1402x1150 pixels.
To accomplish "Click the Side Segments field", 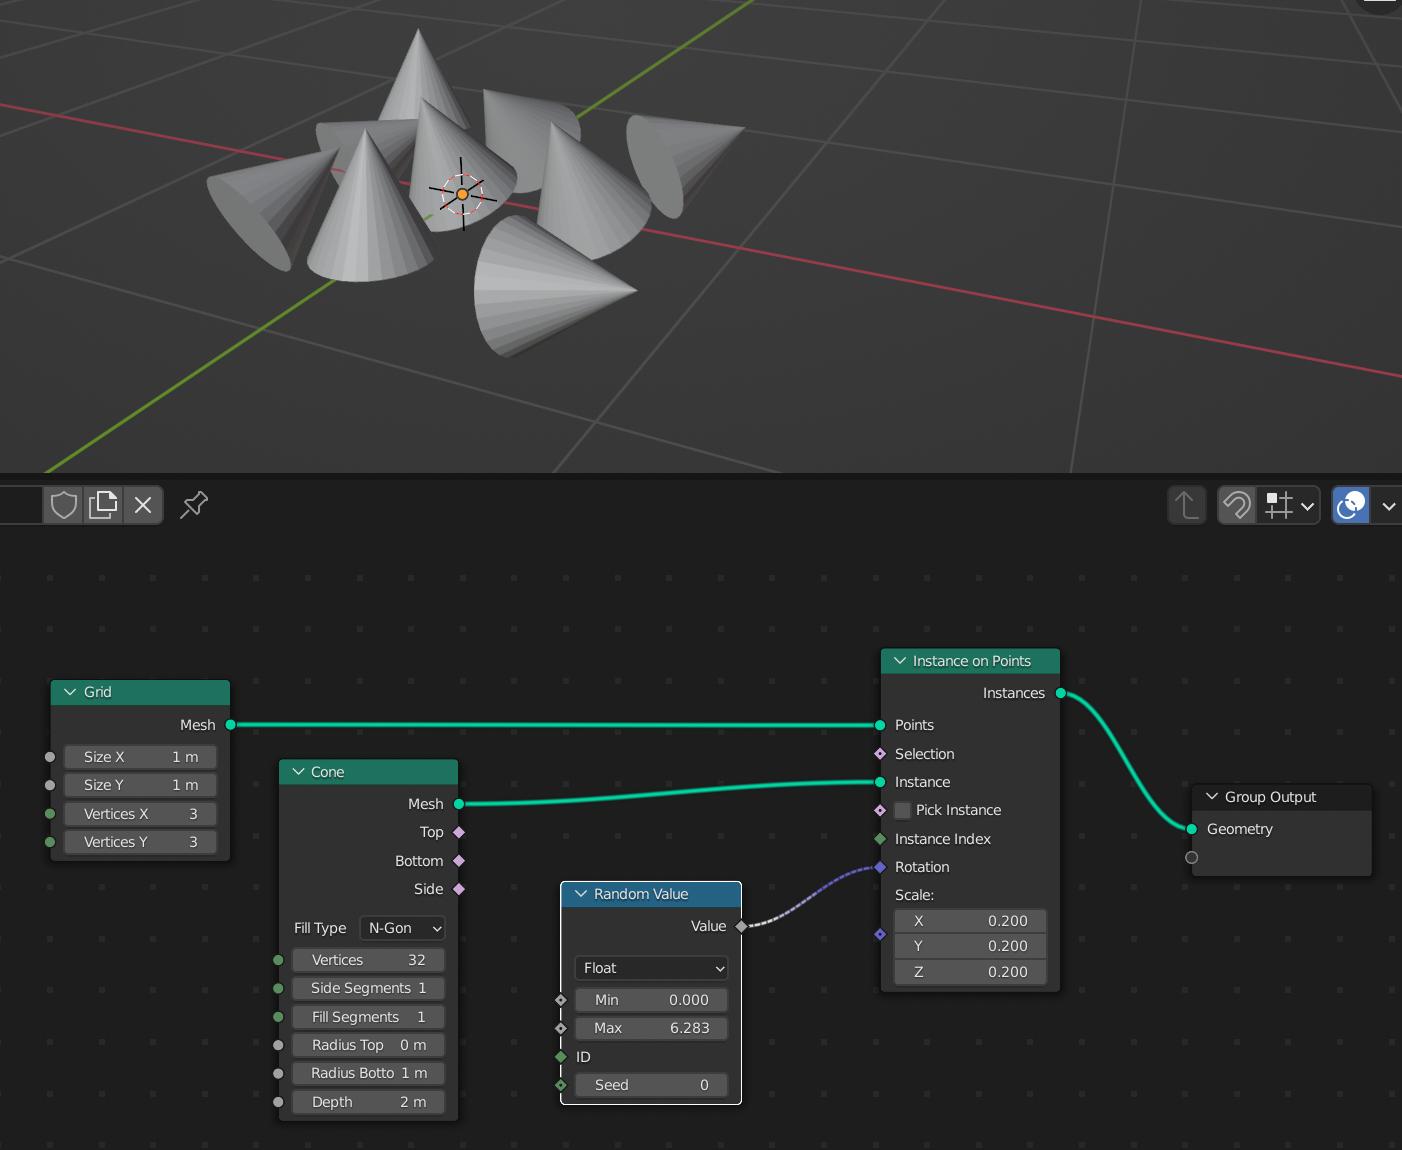I will coord(368,988).
